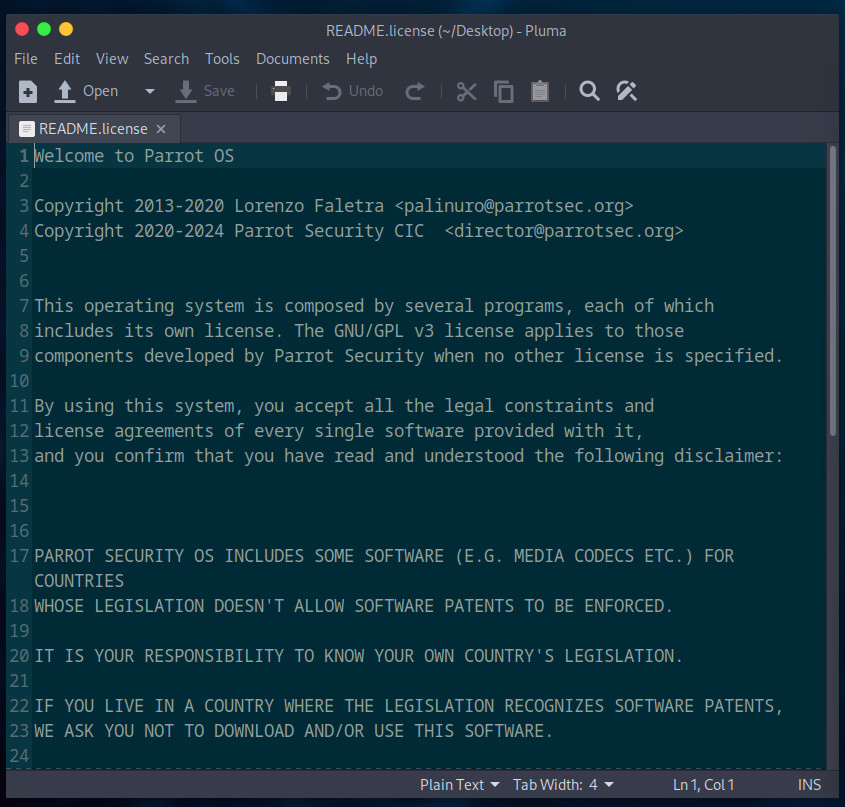Click 'Lorenzo Faletra' on line 3
The height and width of the screenshot is (807, 845).
tap(309, 206)
